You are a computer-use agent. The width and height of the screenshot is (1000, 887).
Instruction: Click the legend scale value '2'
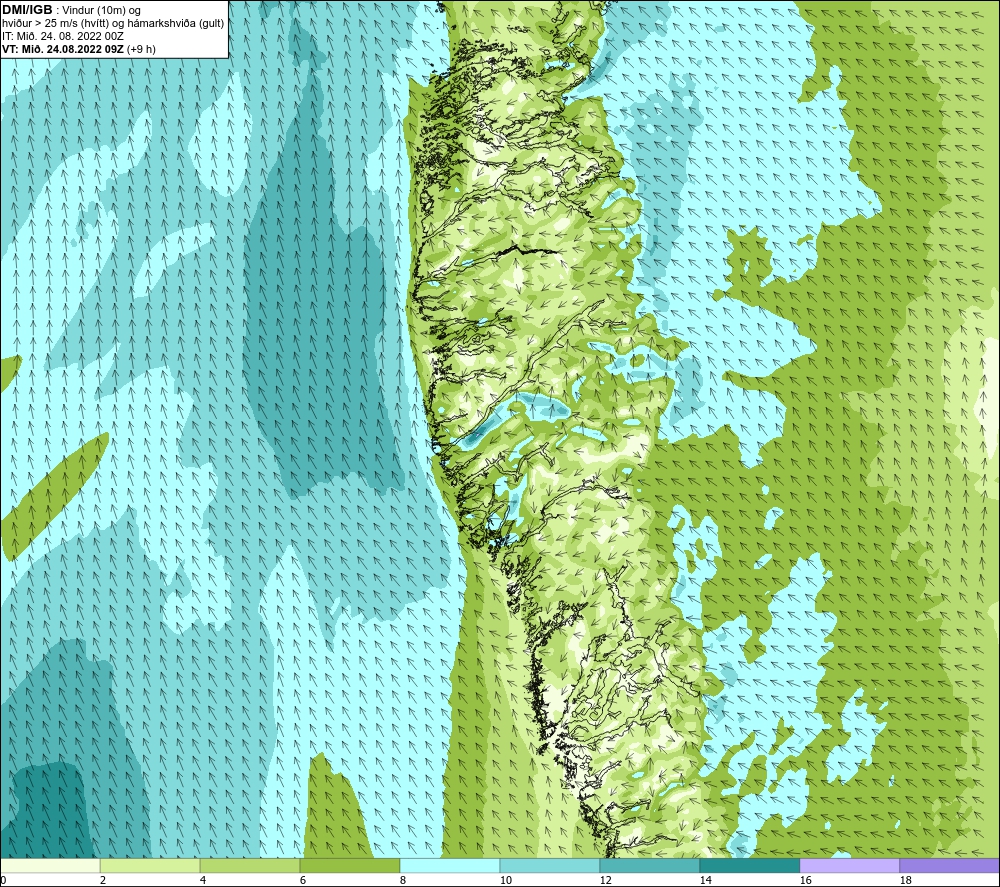[103, 880]
